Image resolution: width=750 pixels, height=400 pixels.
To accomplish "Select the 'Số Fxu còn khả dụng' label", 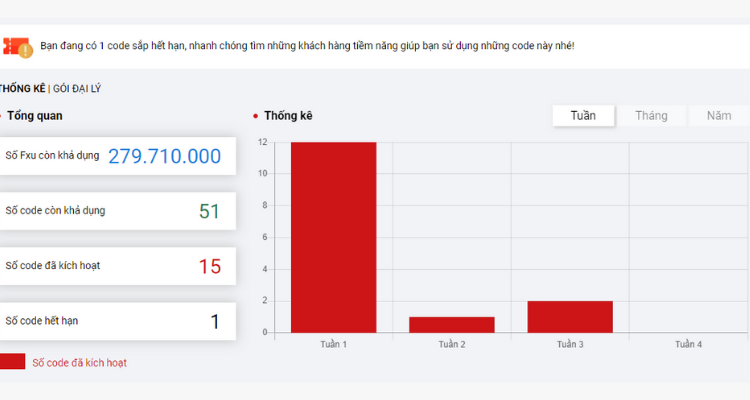I will tap(52, 156).
